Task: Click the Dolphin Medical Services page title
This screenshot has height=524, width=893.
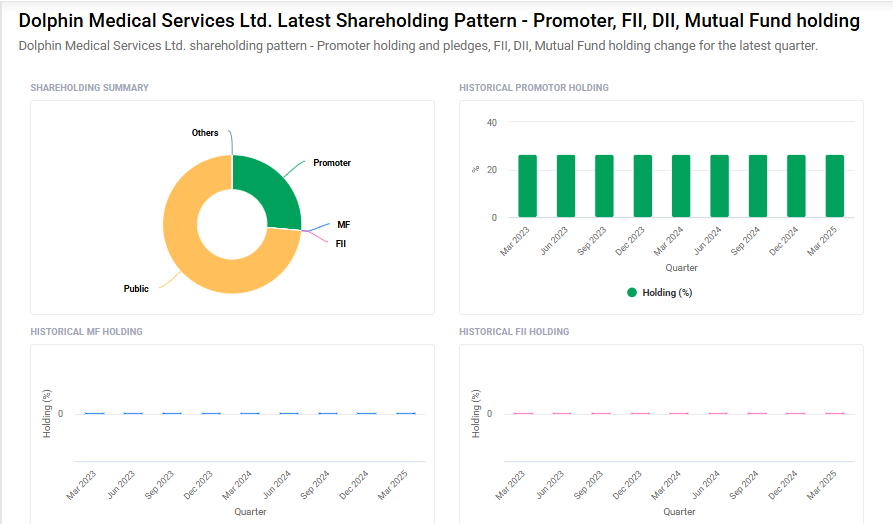Action: tap(439, 21)
